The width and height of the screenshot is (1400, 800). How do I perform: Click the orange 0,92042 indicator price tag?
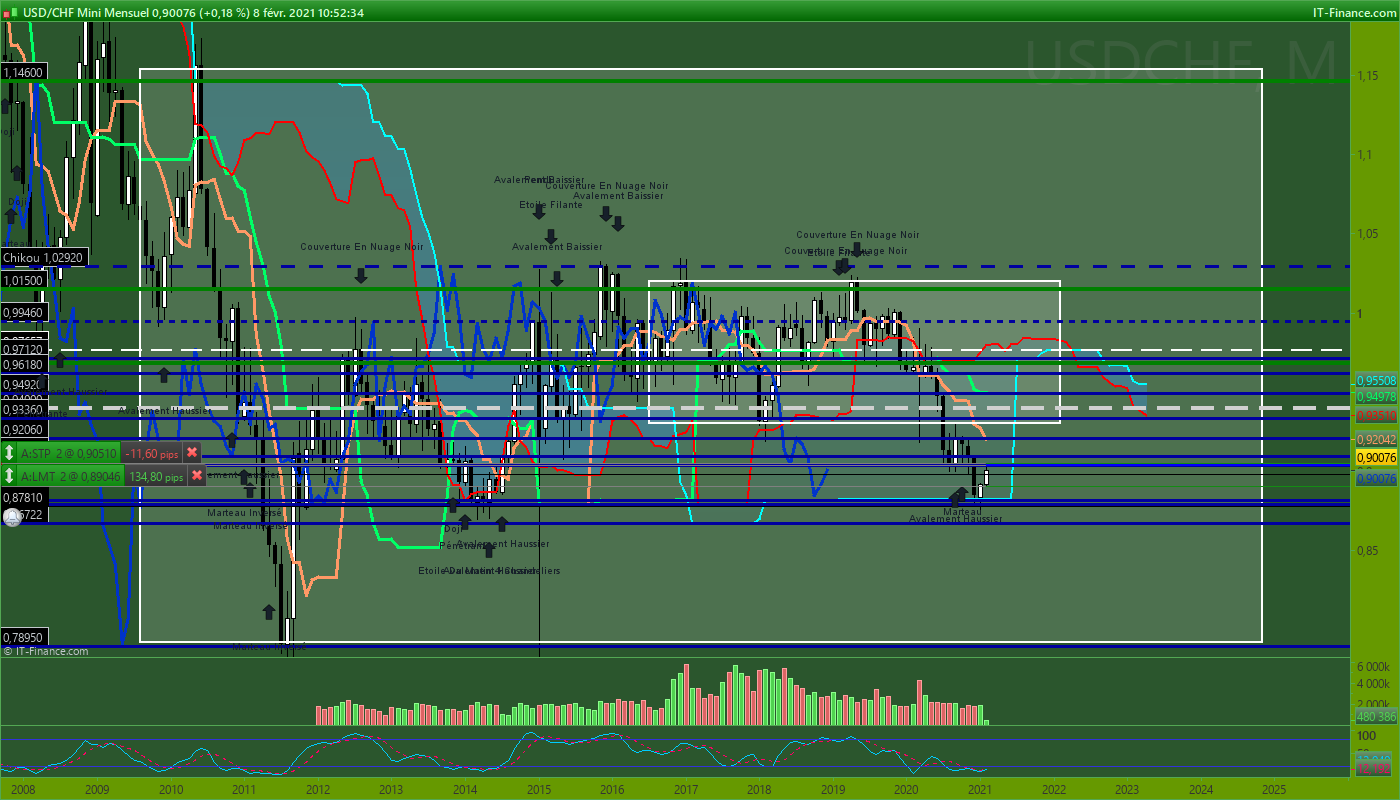(x=1376, y=439)
